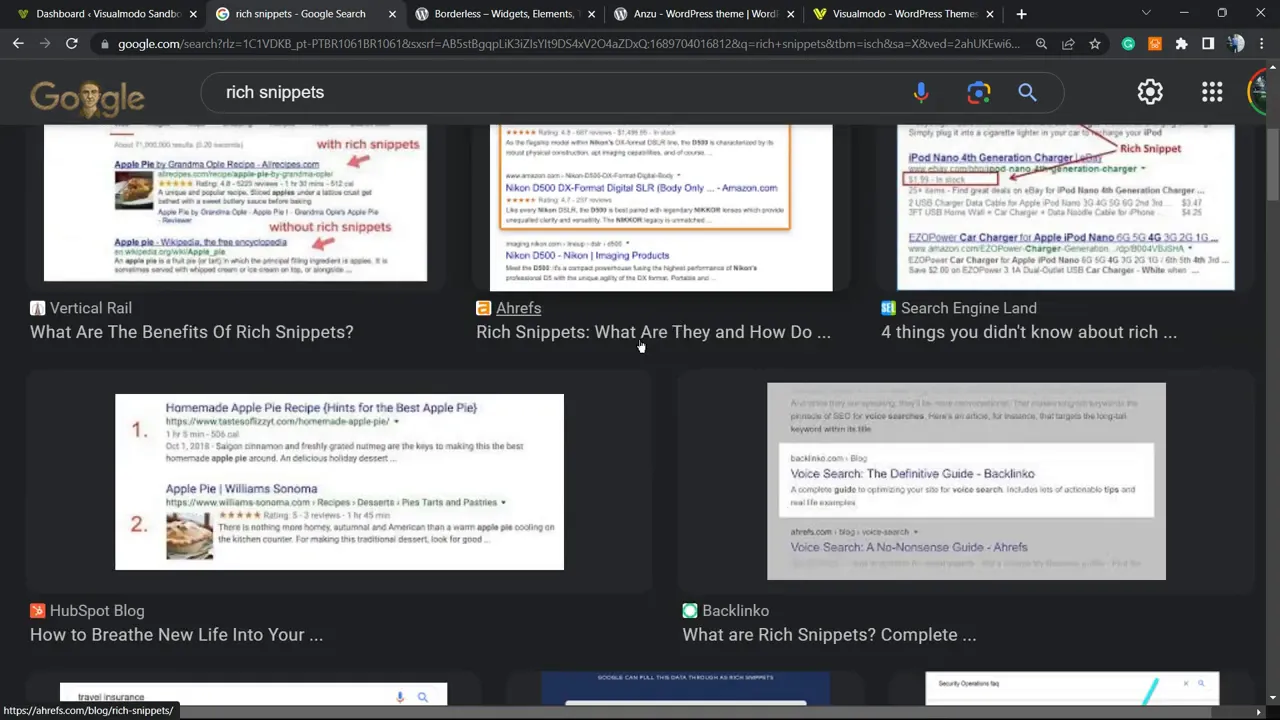Open the browser zoom magnifier icon
This screenshot has width=1280, height=720.
pos(1041,44)
